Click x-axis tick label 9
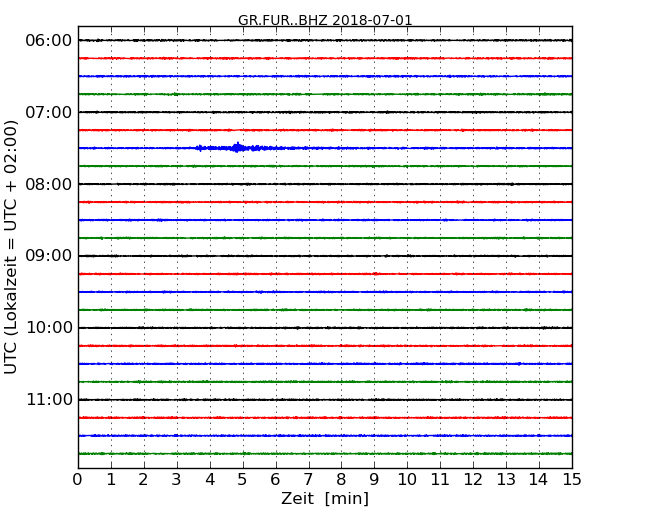The width and height of the screenshot is (650, 520). click(x=374, y=480)
